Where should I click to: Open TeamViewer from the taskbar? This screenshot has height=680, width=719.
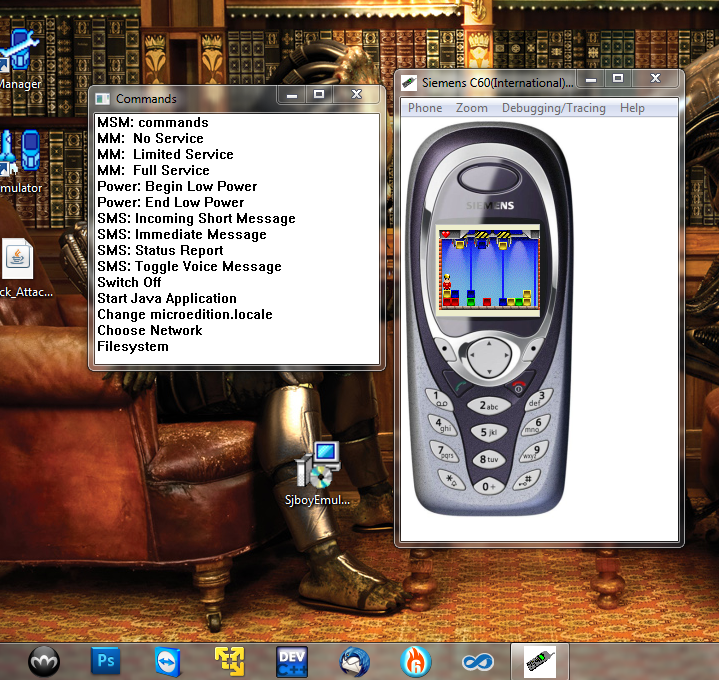pos(168,662)
